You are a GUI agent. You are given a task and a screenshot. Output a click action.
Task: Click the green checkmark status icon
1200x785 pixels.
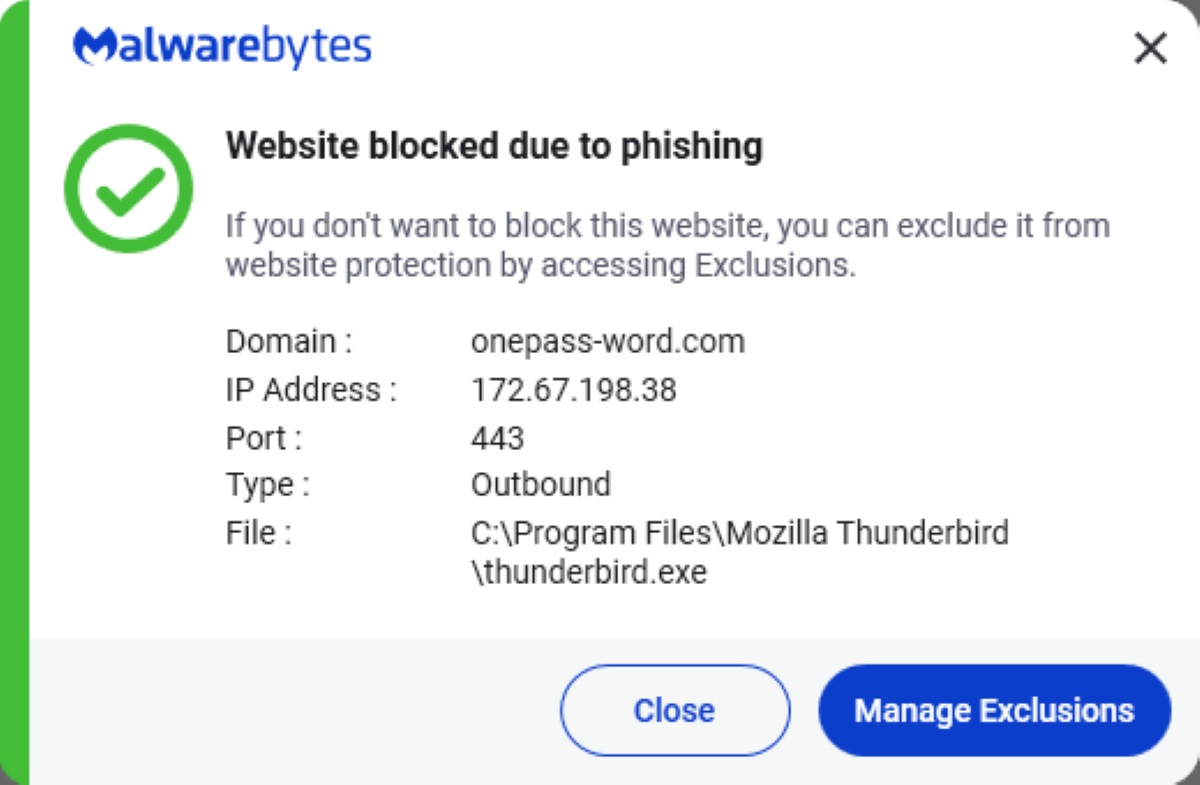[x=128, y=188]
